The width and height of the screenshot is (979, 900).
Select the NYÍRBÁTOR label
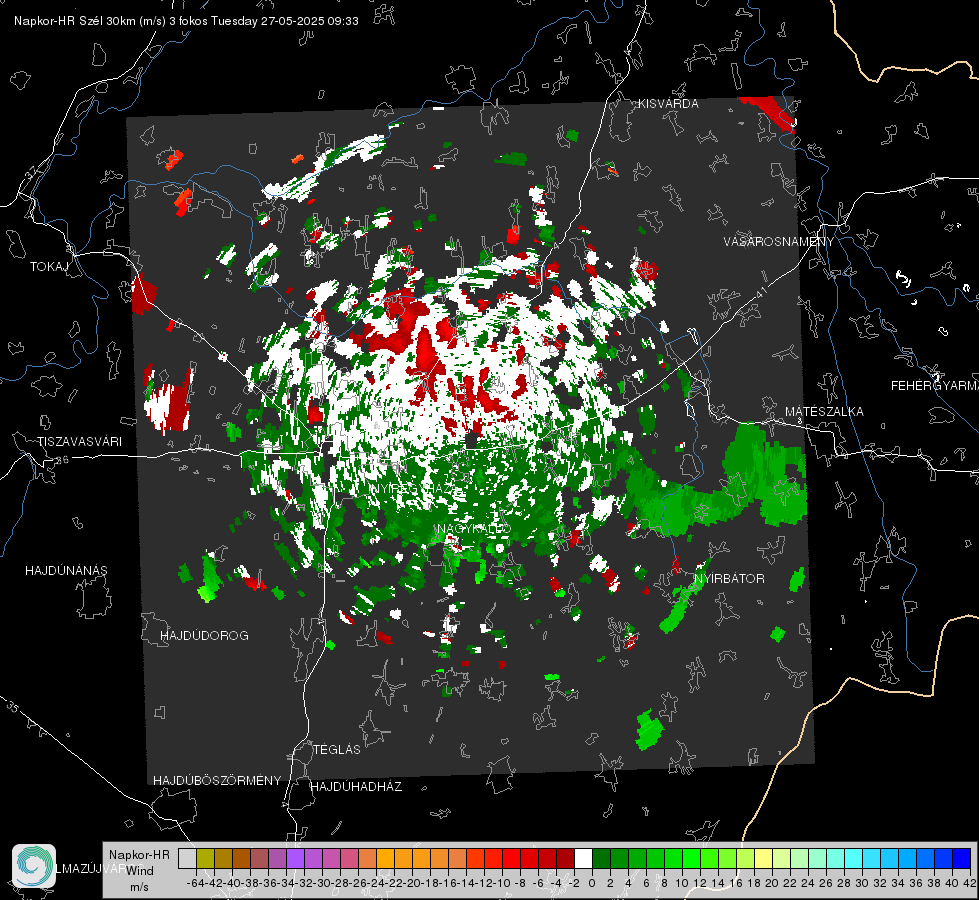click(729, 578)
